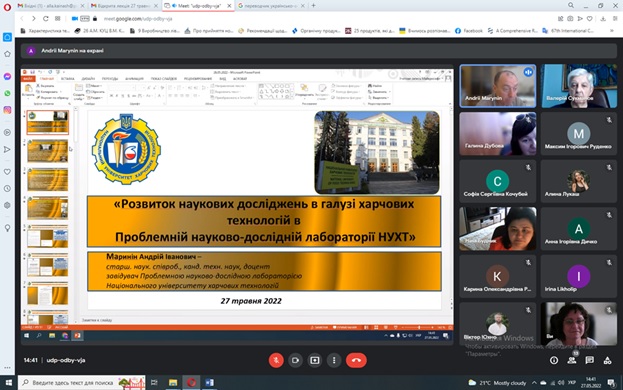Toggle the camera button in Meet
Image resolution: width=623 pixels, height=390 pixels.
coord(295,360)
